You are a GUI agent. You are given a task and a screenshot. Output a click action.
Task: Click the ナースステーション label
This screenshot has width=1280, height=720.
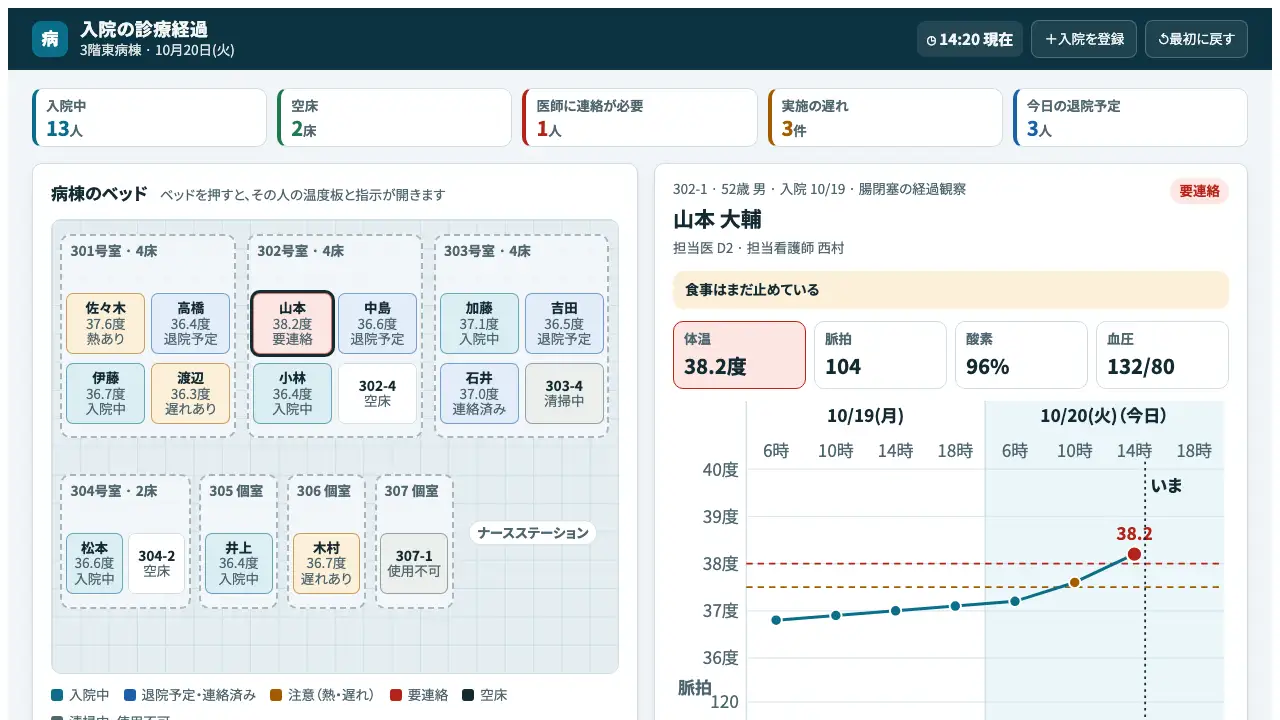(x=533, y=533)
